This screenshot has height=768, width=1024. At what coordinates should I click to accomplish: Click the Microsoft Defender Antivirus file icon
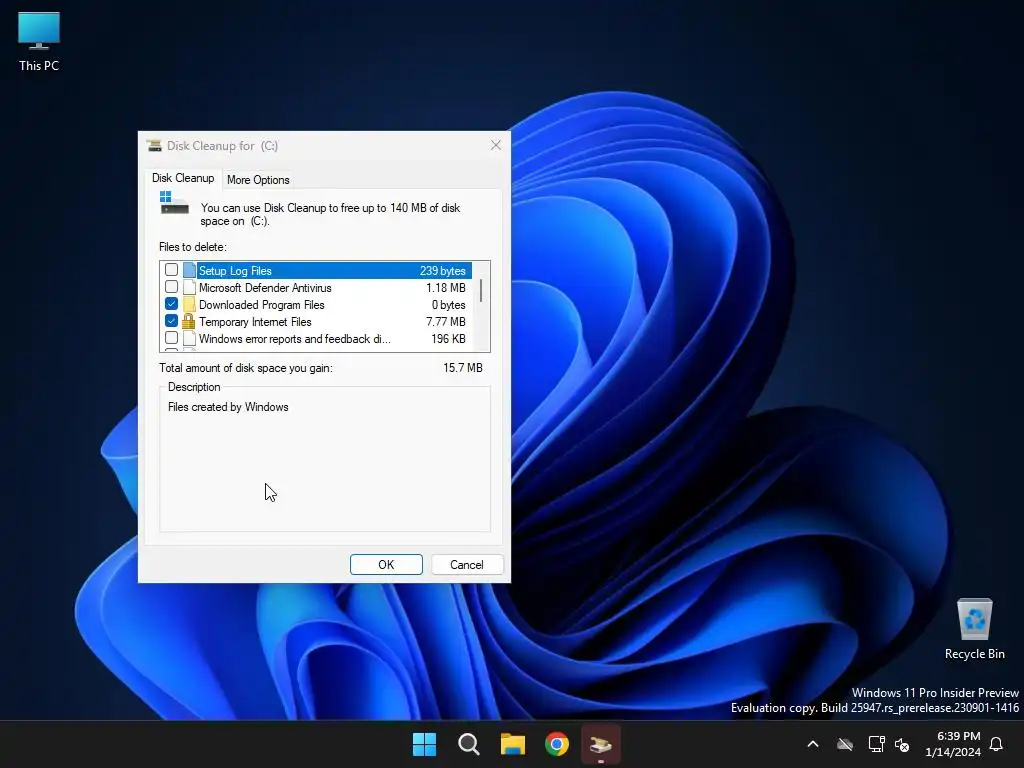click(x=189, y=287)
